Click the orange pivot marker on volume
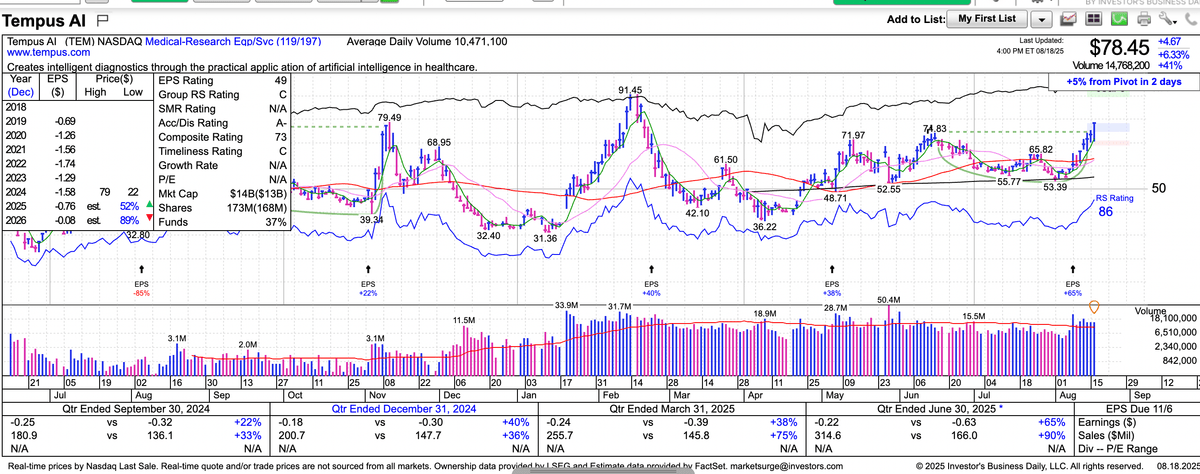Viewport: 1200px width, 474px height. point(1095,307)
